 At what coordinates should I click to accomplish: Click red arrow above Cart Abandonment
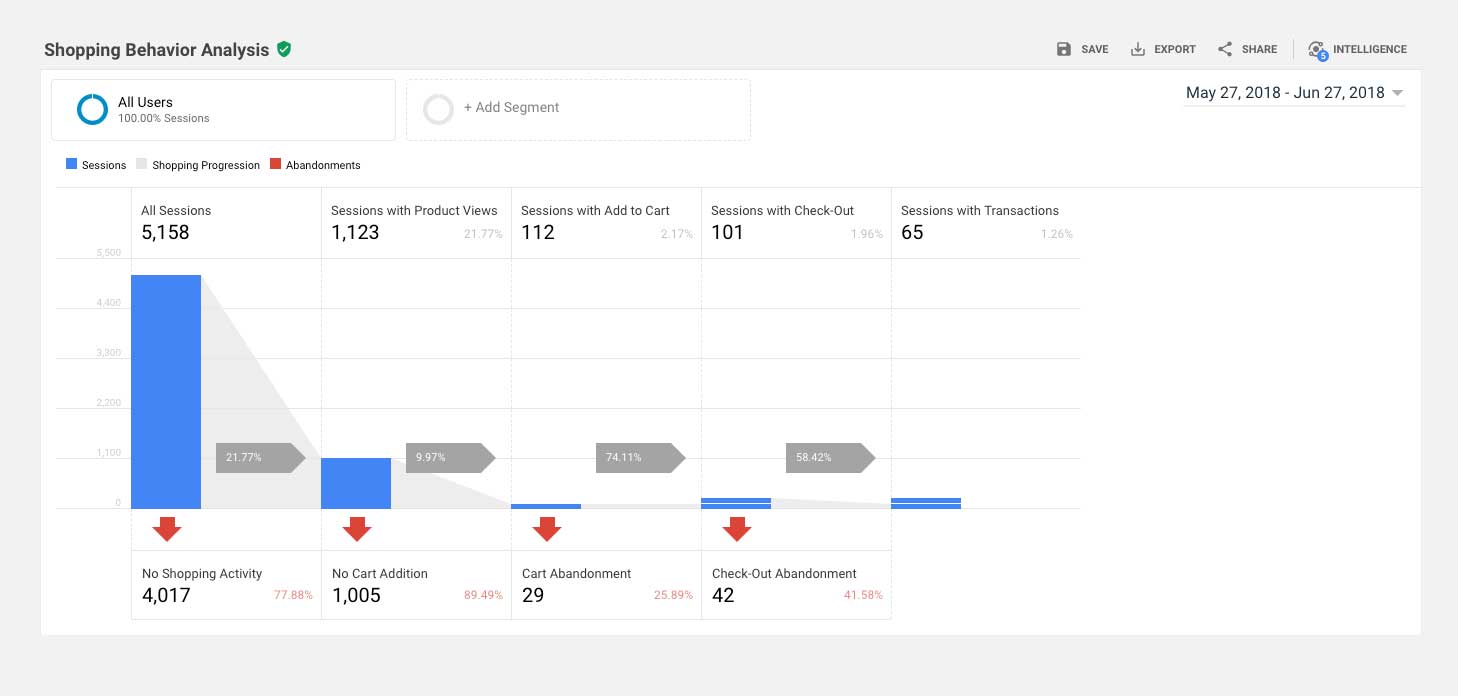coord(547,529)
